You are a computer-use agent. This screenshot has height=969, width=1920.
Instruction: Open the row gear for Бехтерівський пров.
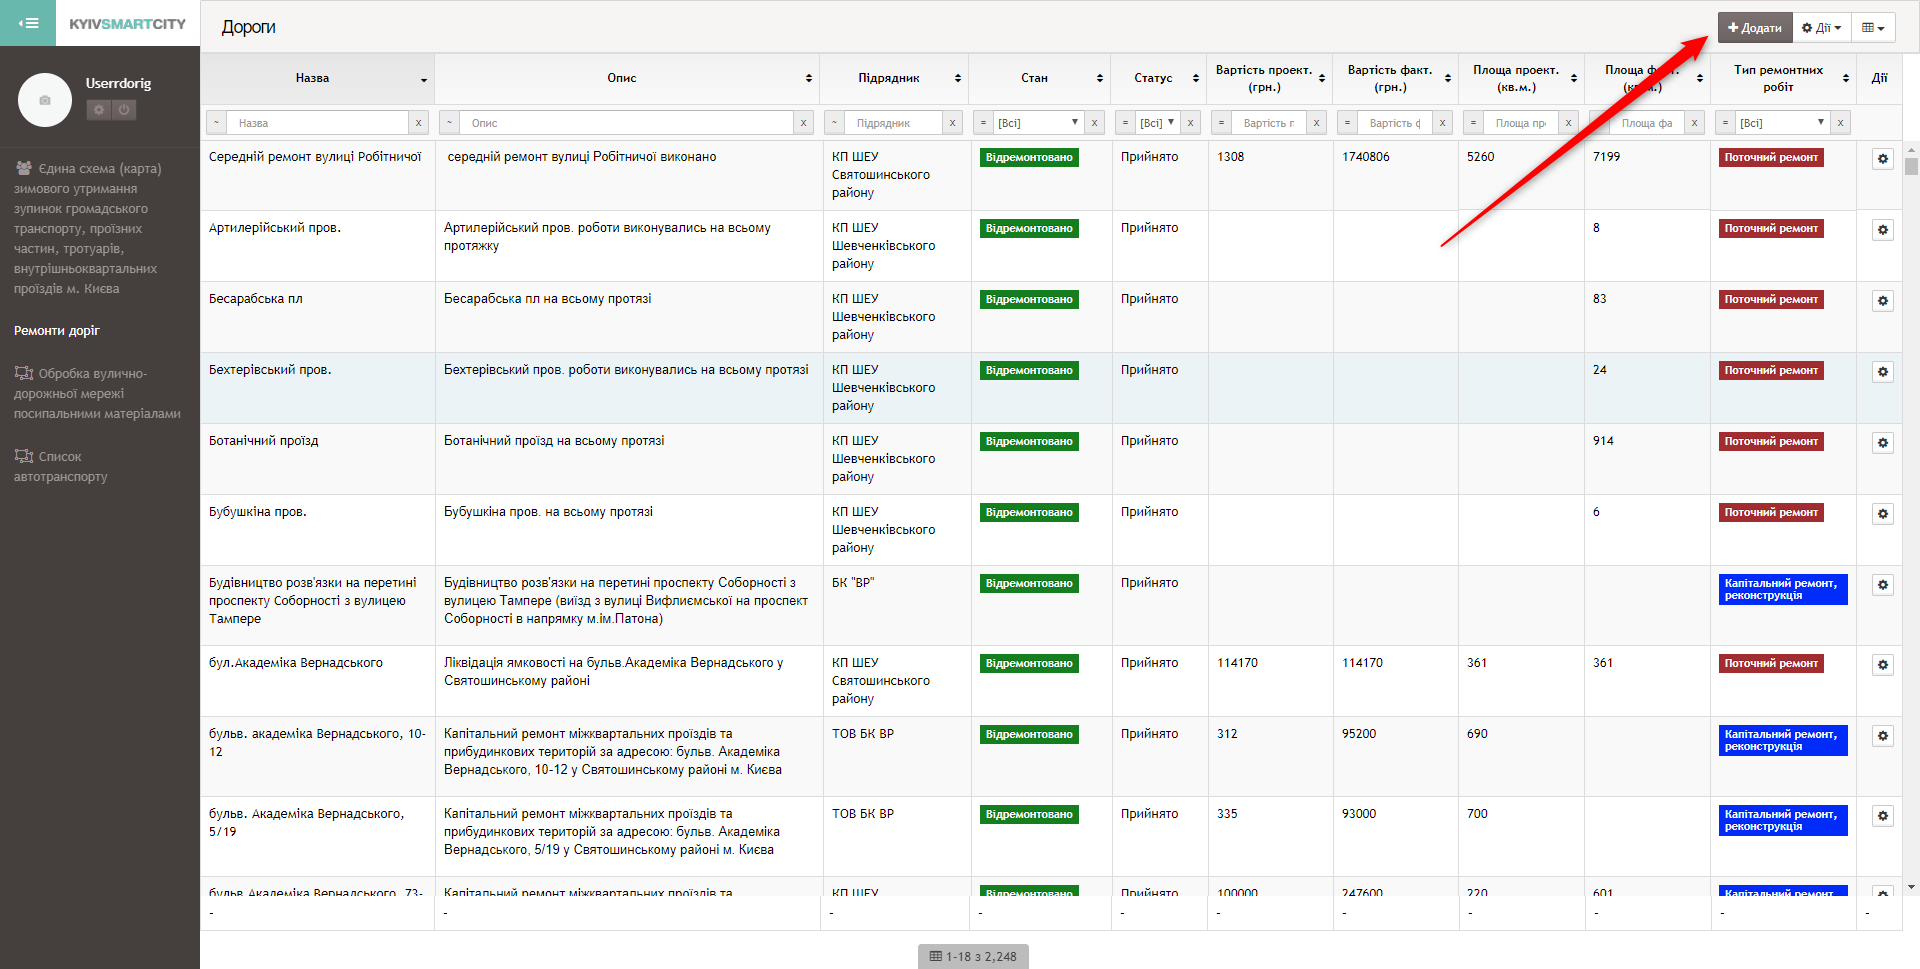click(1883, 372)
